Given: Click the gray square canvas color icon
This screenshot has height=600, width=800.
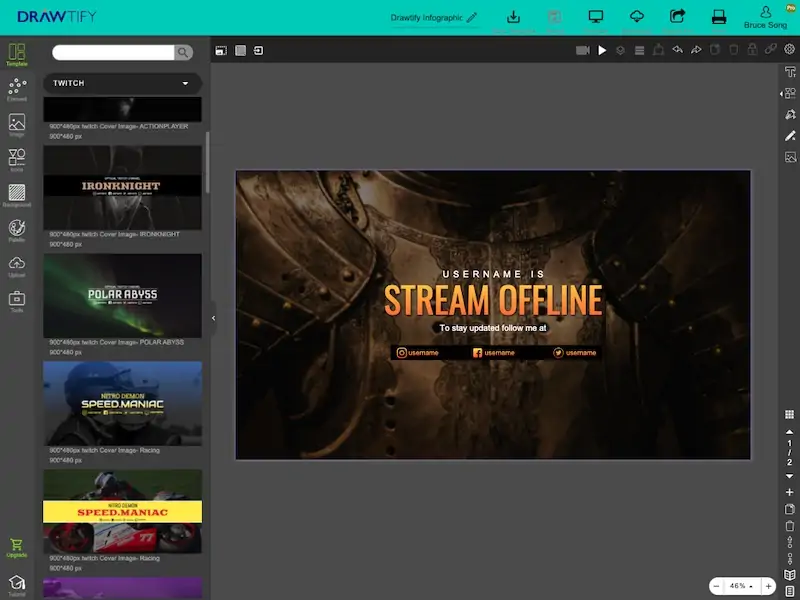Looking at the screenshot, I should pyautogui.click(x=240, y=50).
